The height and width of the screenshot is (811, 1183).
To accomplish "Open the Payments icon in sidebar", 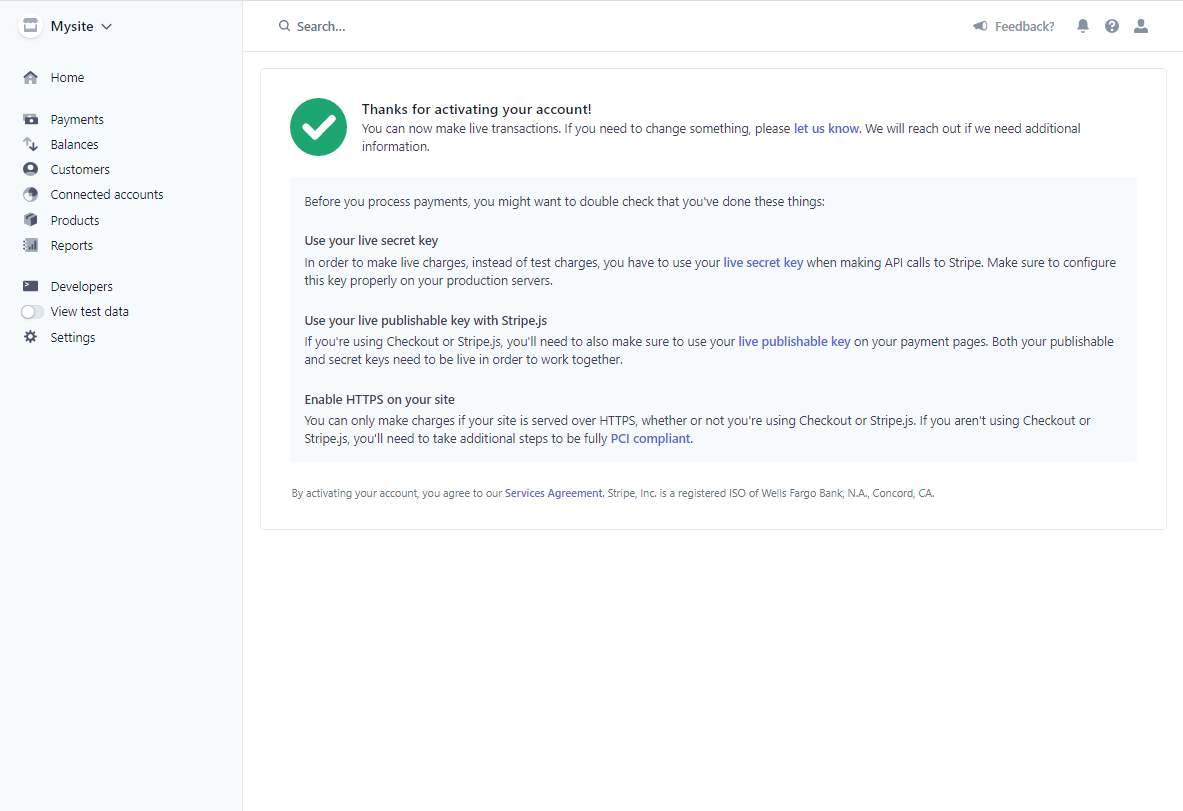I will (x=30, y=119).
